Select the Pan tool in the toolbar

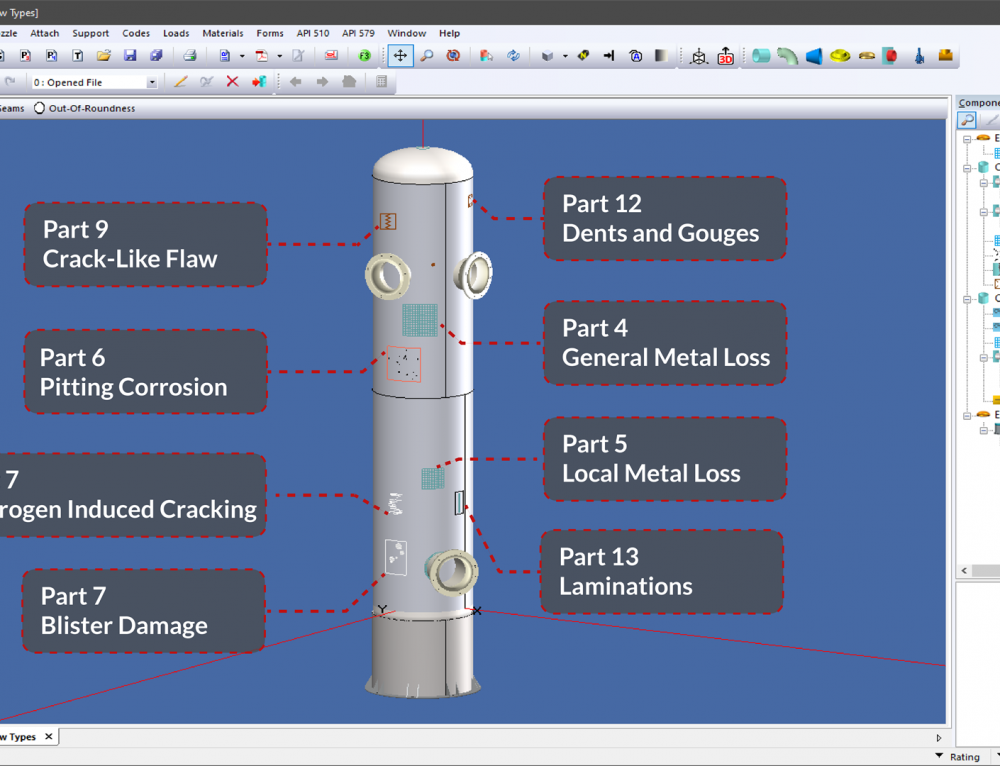[400, 56]
